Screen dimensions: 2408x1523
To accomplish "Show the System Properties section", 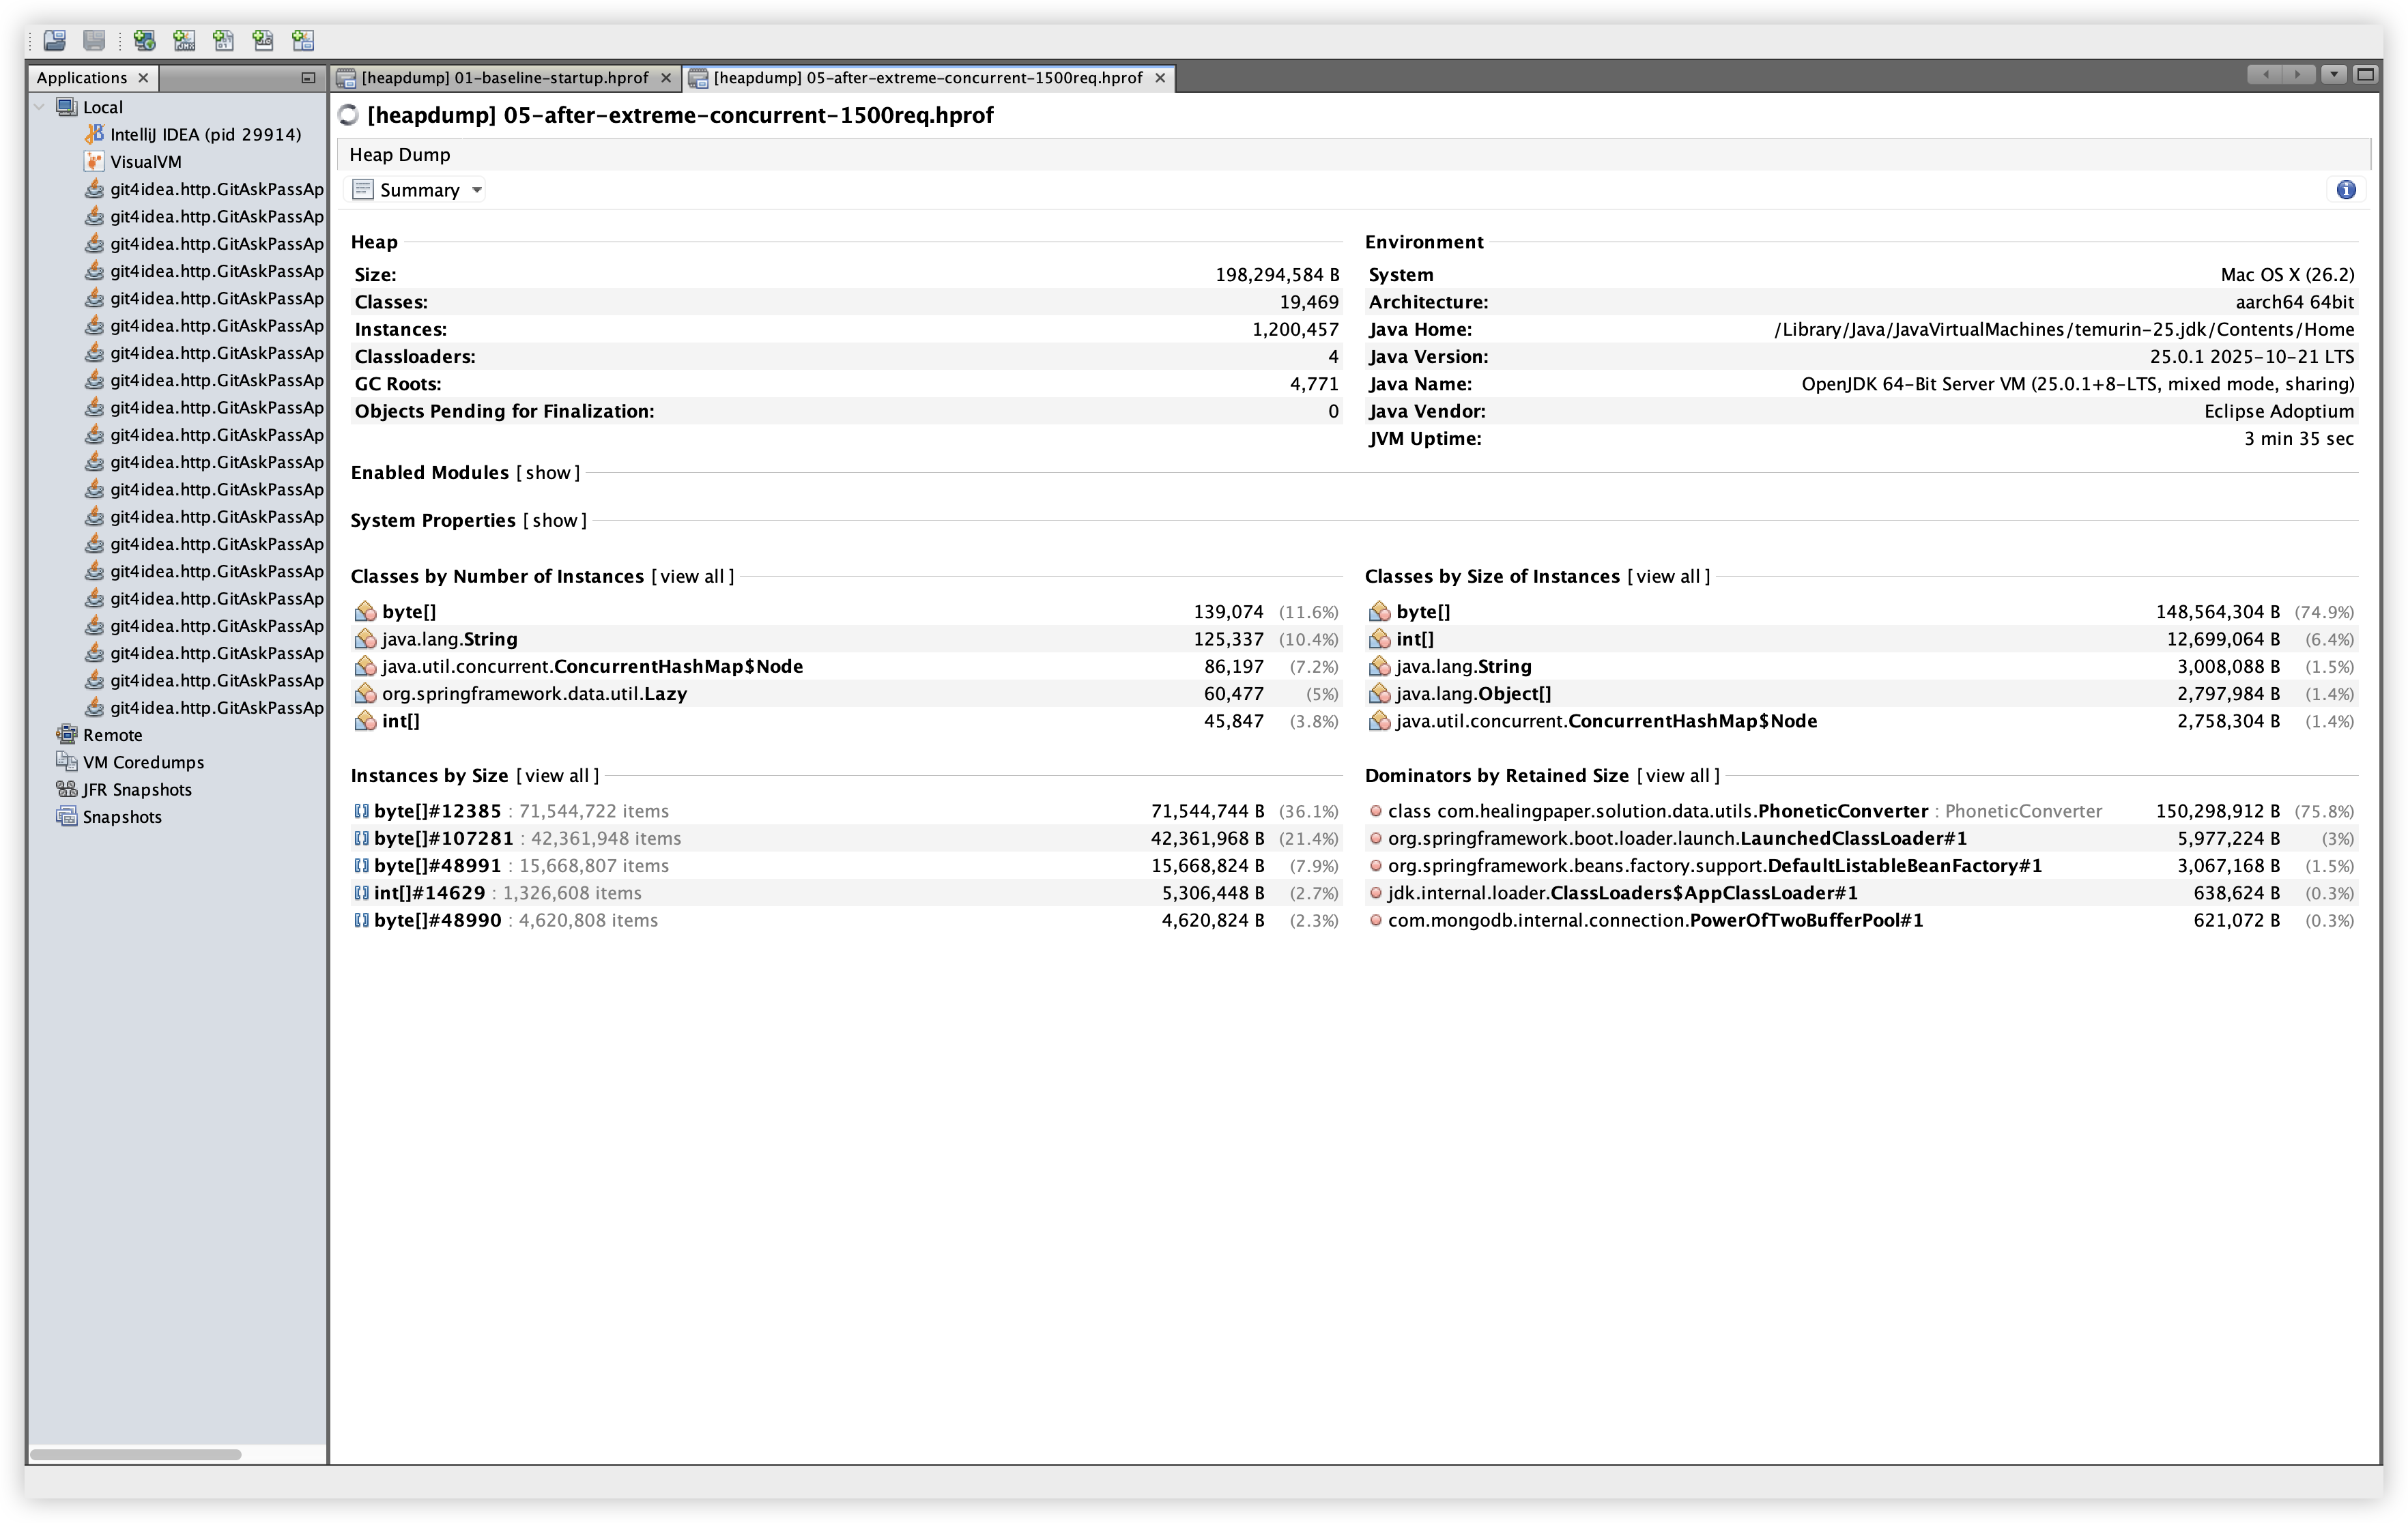I will tap(554, 521).
